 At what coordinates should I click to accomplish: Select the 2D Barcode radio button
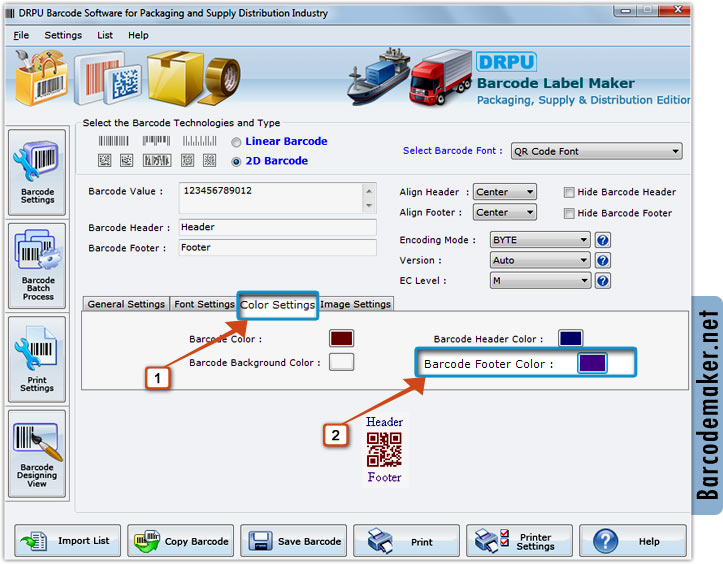click(x=236, y=161)
